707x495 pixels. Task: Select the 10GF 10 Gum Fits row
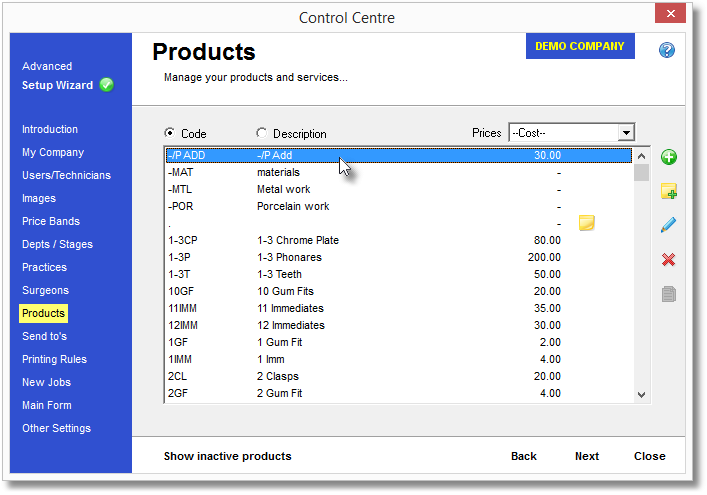point(399,291)
